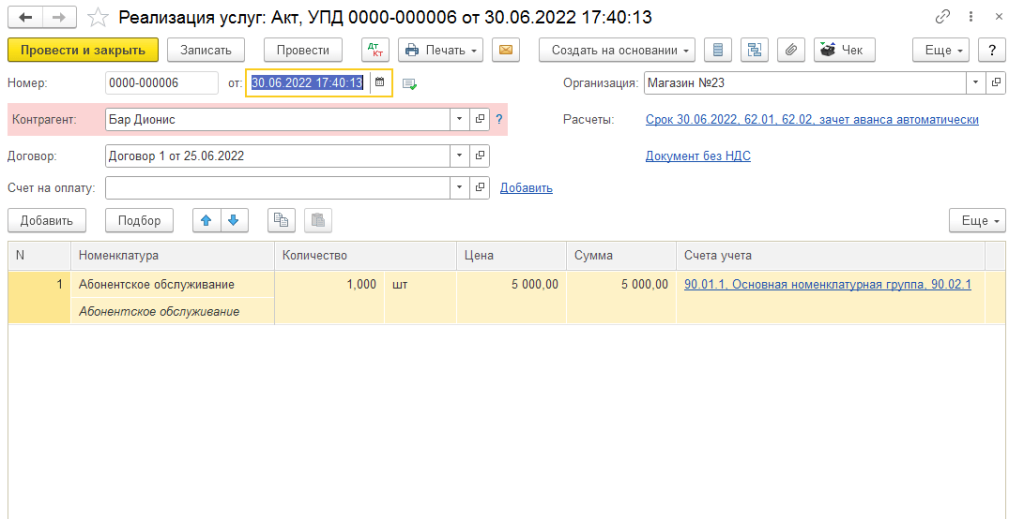This screenshot has height=519, width=1024.
Task: Paste rows from clipboard
Action: pos(318,221)
